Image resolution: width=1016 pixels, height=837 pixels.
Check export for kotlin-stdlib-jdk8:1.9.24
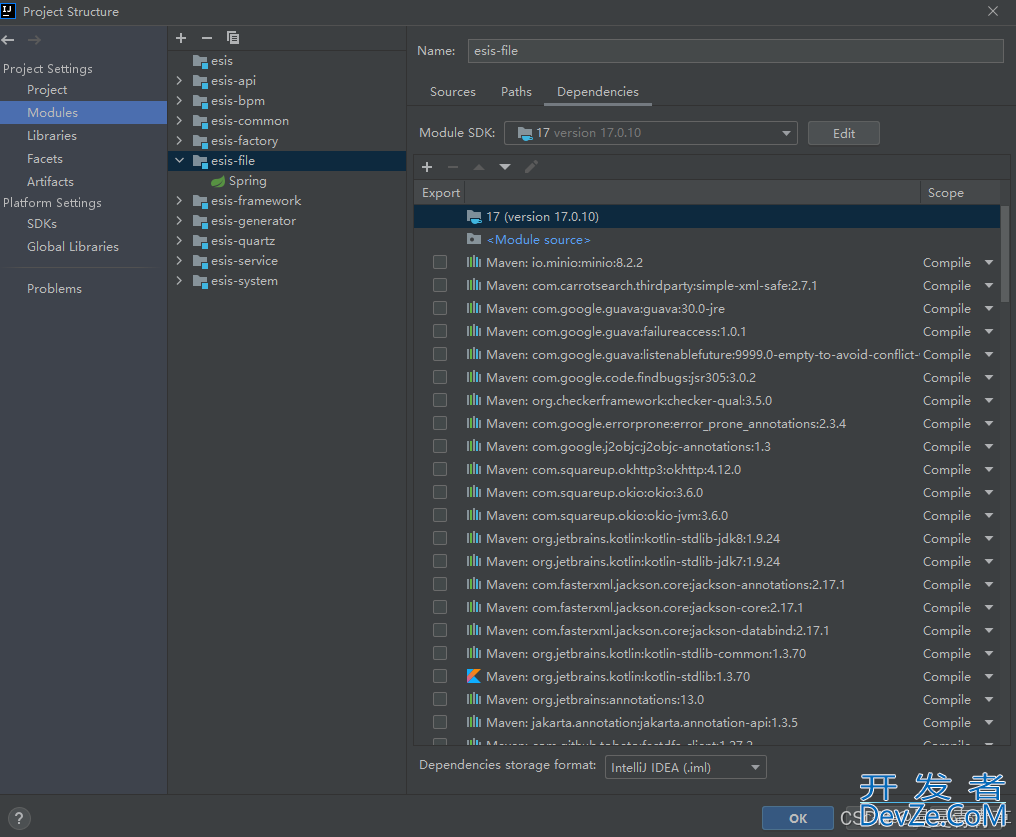pyautogui.click(x=440, y=538)
